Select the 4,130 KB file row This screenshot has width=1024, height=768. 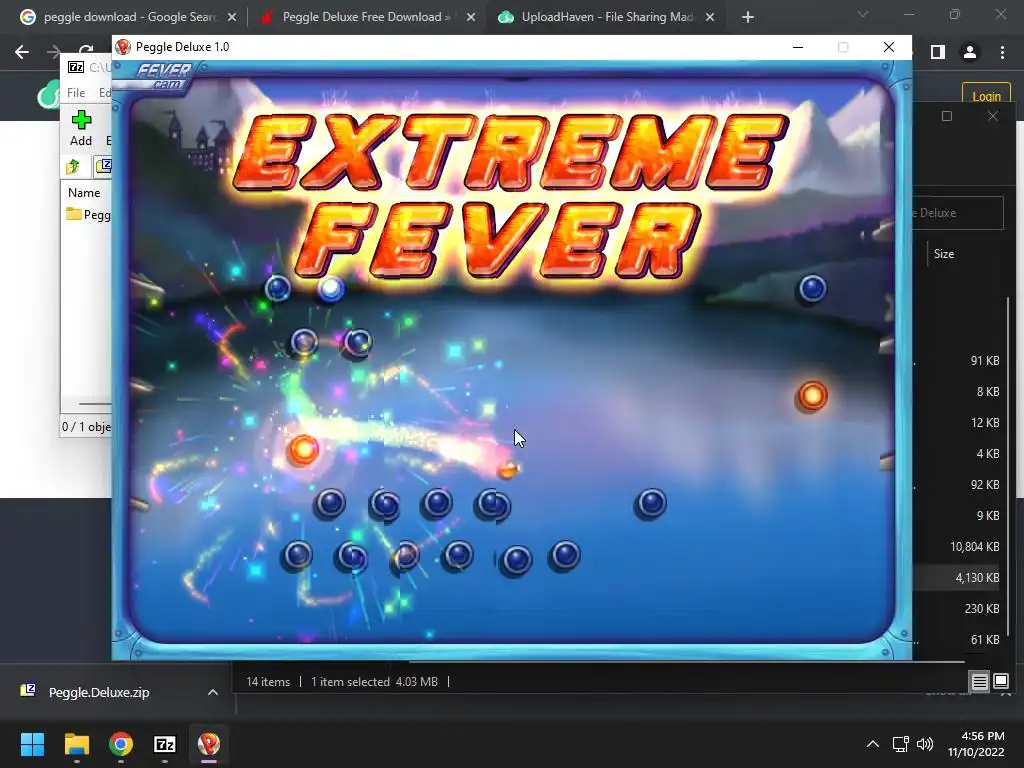[957, 577]
